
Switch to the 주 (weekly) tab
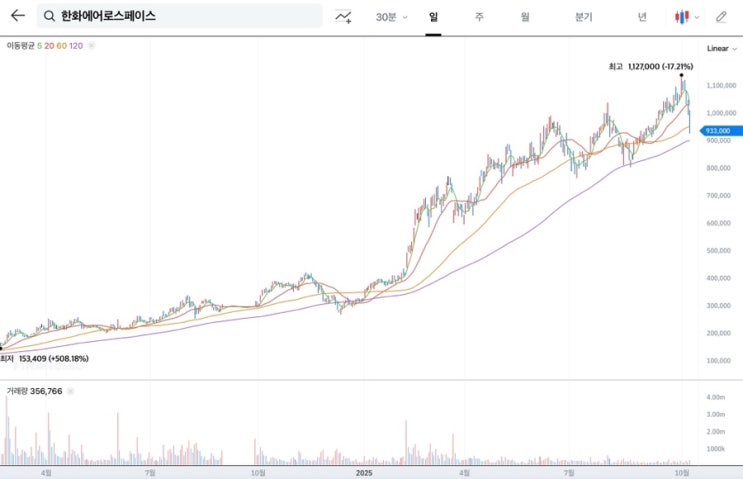pyautogui.click(x=479, y=17)
